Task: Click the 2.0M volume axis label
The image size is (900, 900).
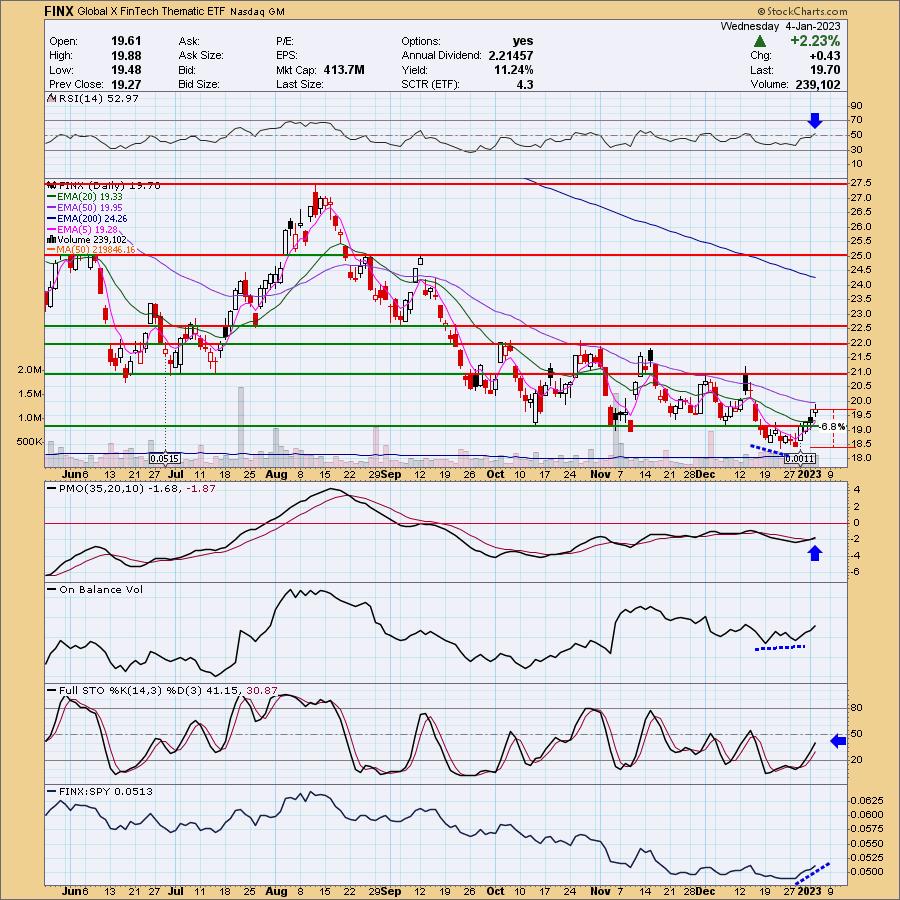Action: pyautogui.click(x=30, y=370)
